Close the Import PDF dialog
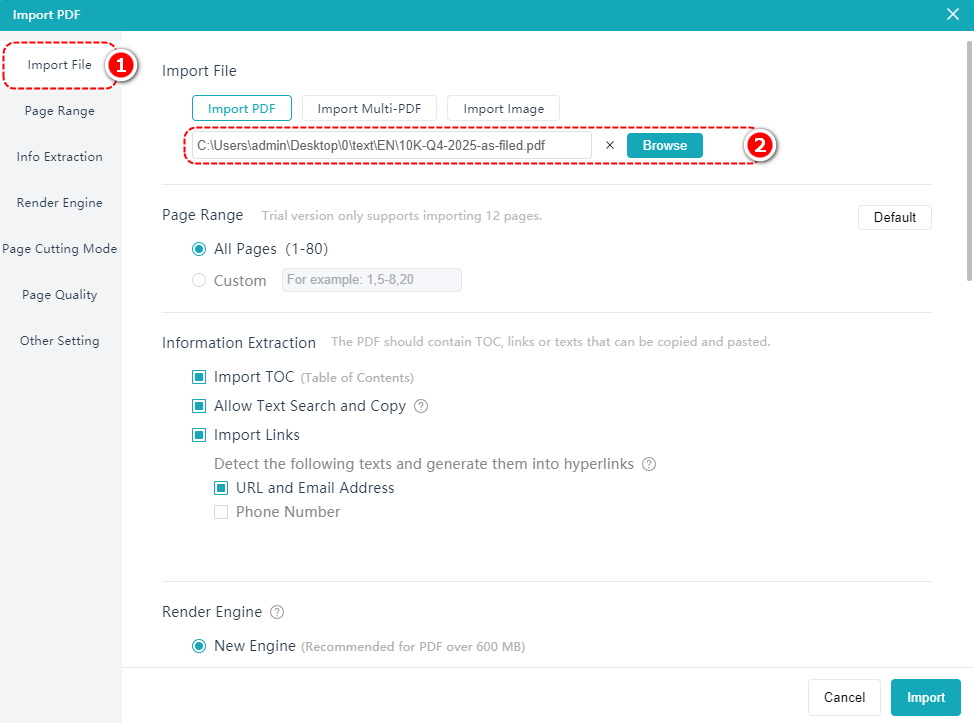 [952, 14]
